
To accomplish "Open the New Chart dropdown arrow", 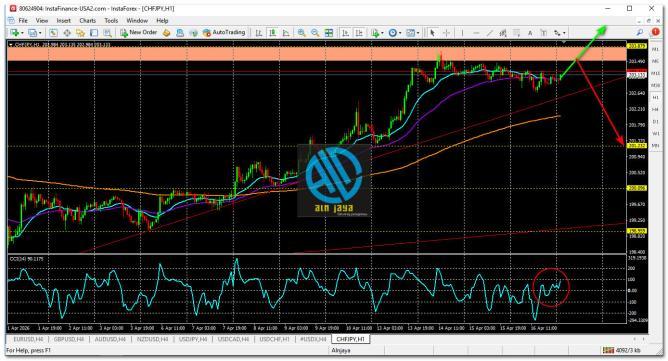I will [22, 33].
